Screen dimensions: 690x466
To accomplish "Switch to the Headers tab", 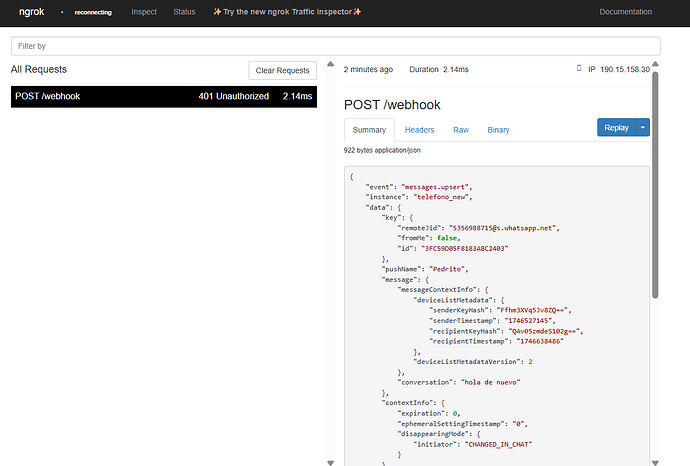I will point(419,130).
